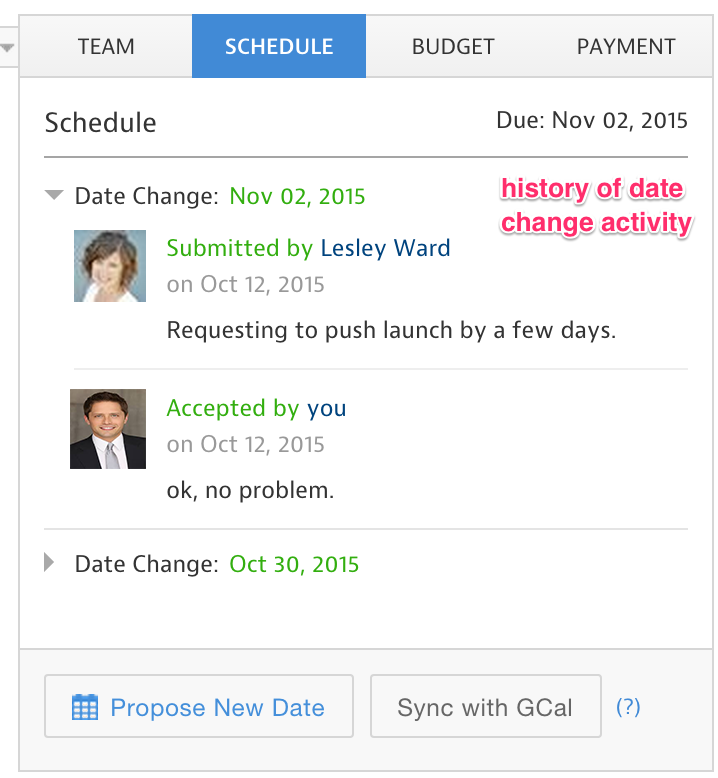Switch to the TEAM tab

(x=106, y=47)
